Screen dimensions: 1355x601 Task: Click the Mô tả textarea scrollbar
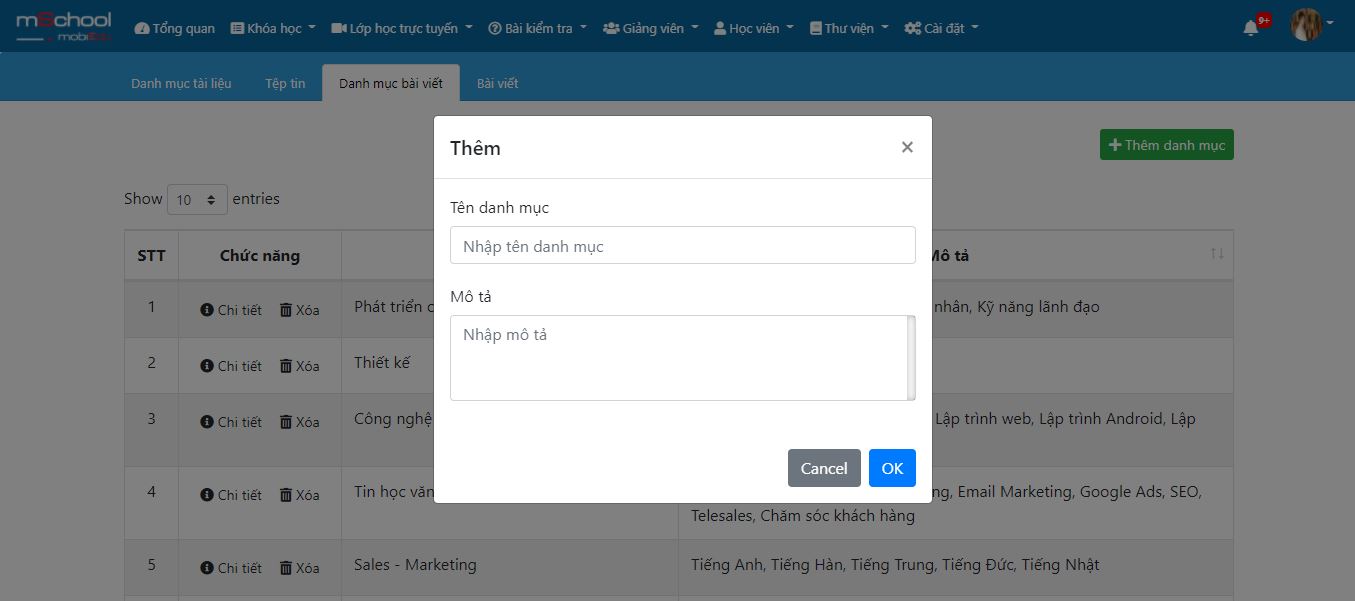tap(911, 358)
